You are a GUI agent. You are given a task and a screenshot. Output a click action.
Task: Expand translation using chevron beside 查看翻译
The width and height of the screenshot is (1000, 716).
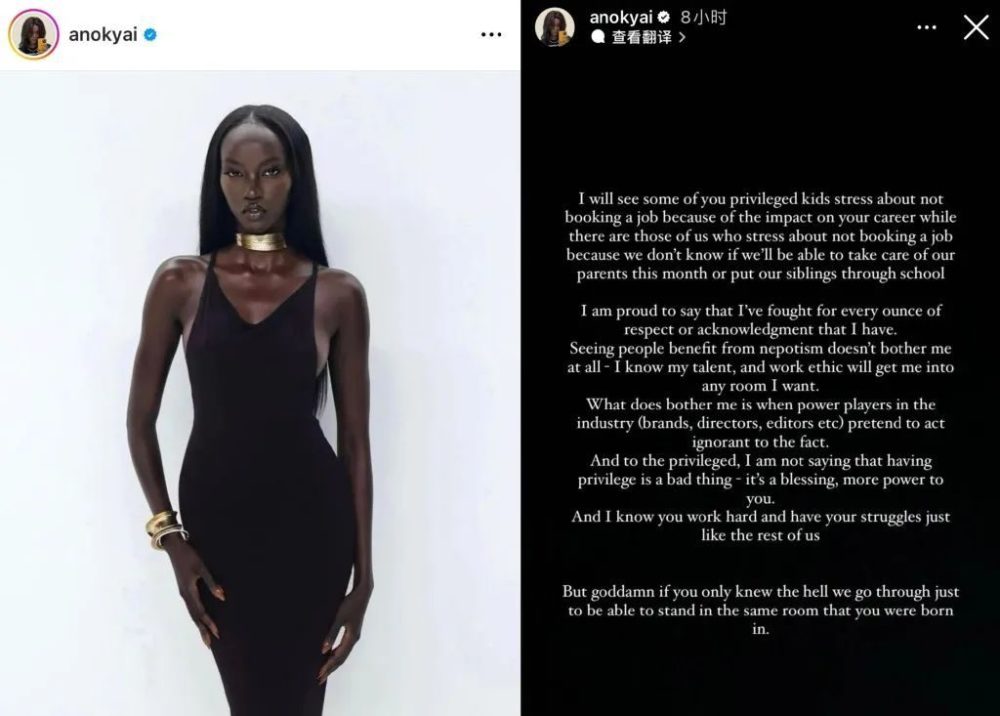coord(682,37)
